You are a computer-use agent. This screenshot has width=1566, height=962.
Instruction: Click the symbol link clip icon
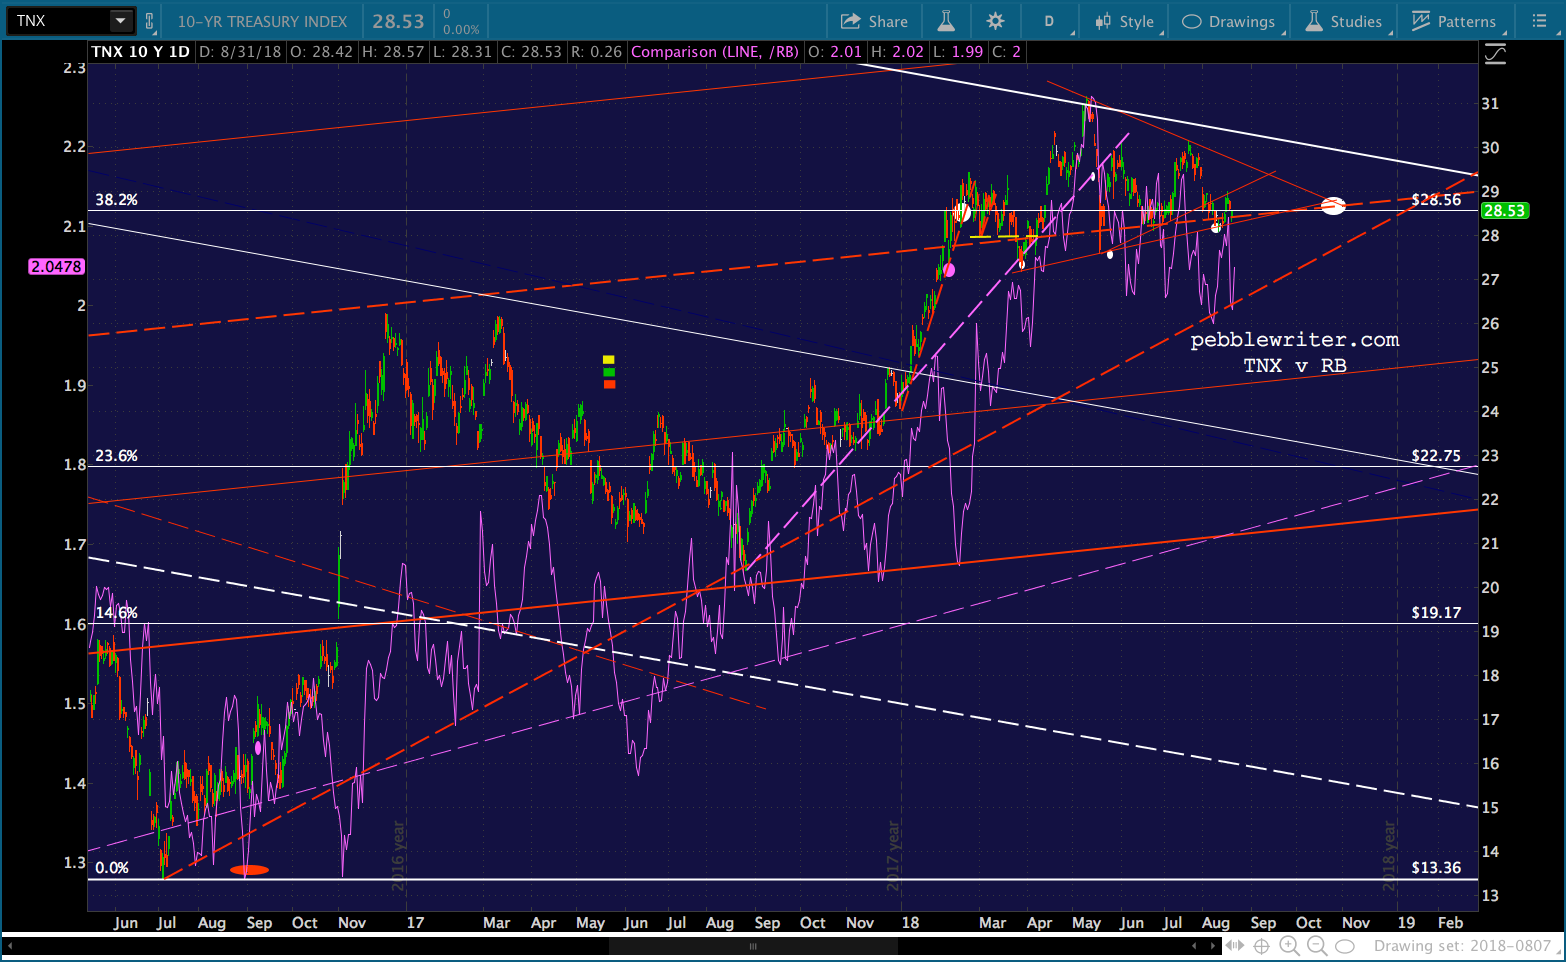[150, 21]
